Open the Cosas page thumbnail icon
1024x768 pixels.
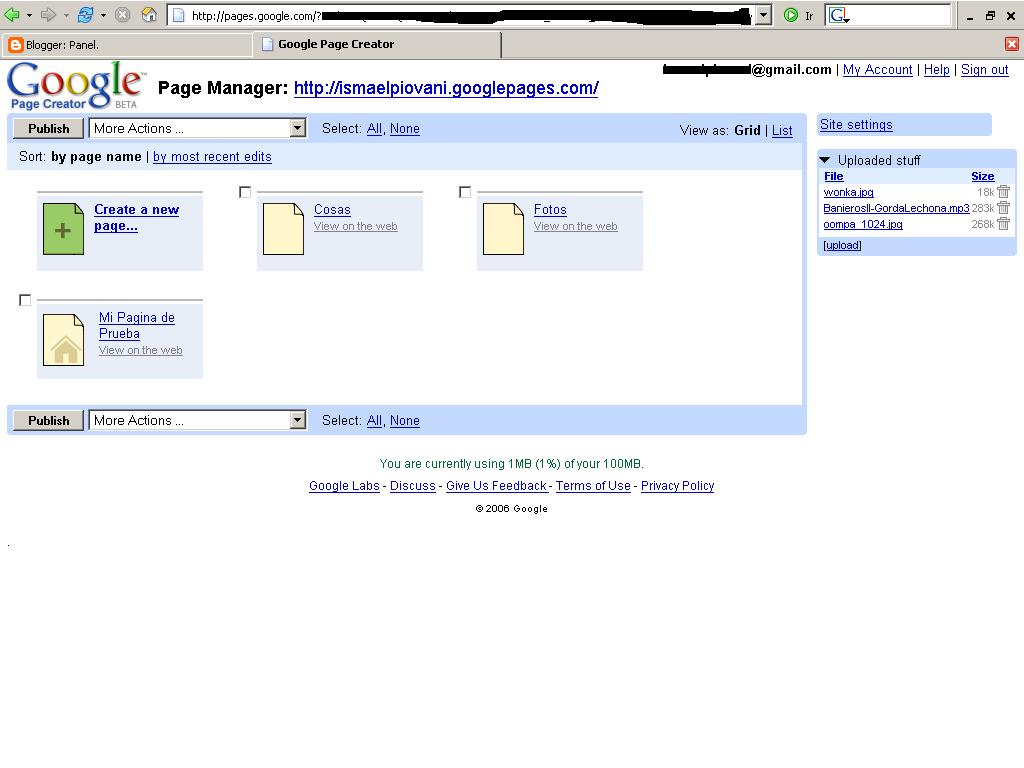tap(283, 229)
